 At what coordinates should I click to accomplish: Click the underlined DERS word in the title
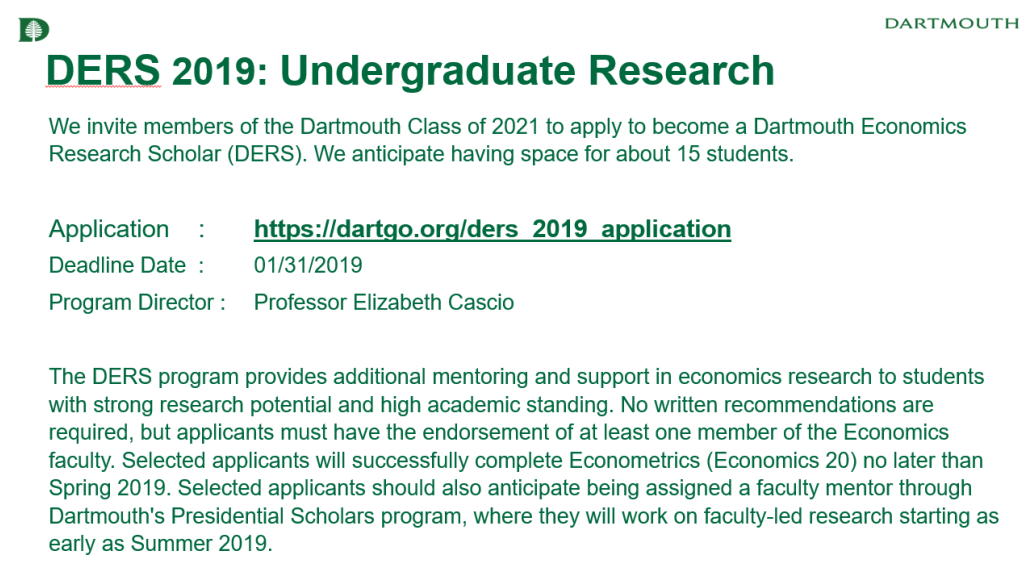103,70
